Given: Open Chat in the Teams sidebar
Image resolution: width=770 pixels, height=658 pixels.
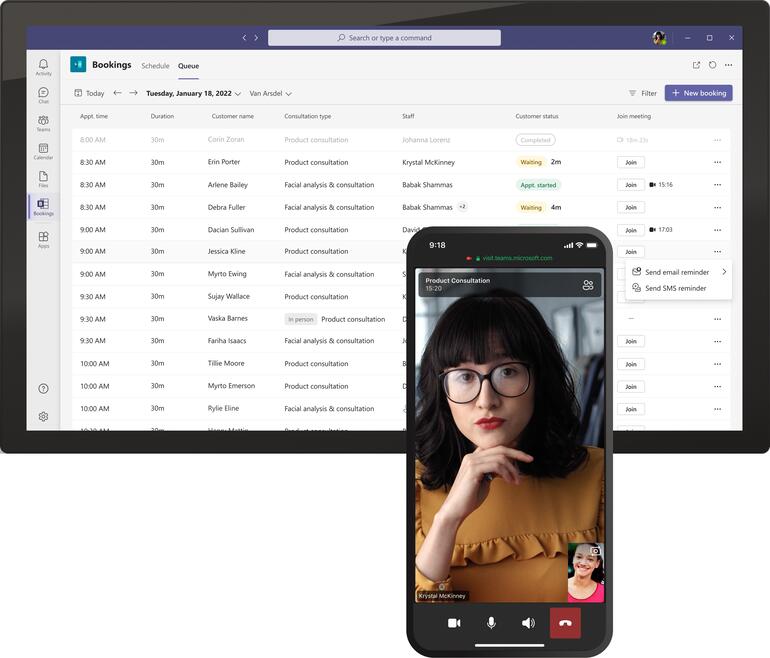Looking at the screenshot, I should pyautogui.click(x=43, y=95).
